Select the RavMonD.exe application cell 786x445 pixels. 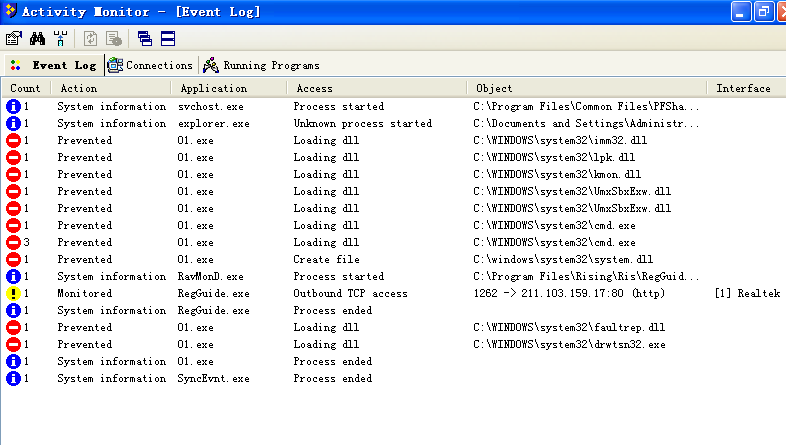click(211, 276)
